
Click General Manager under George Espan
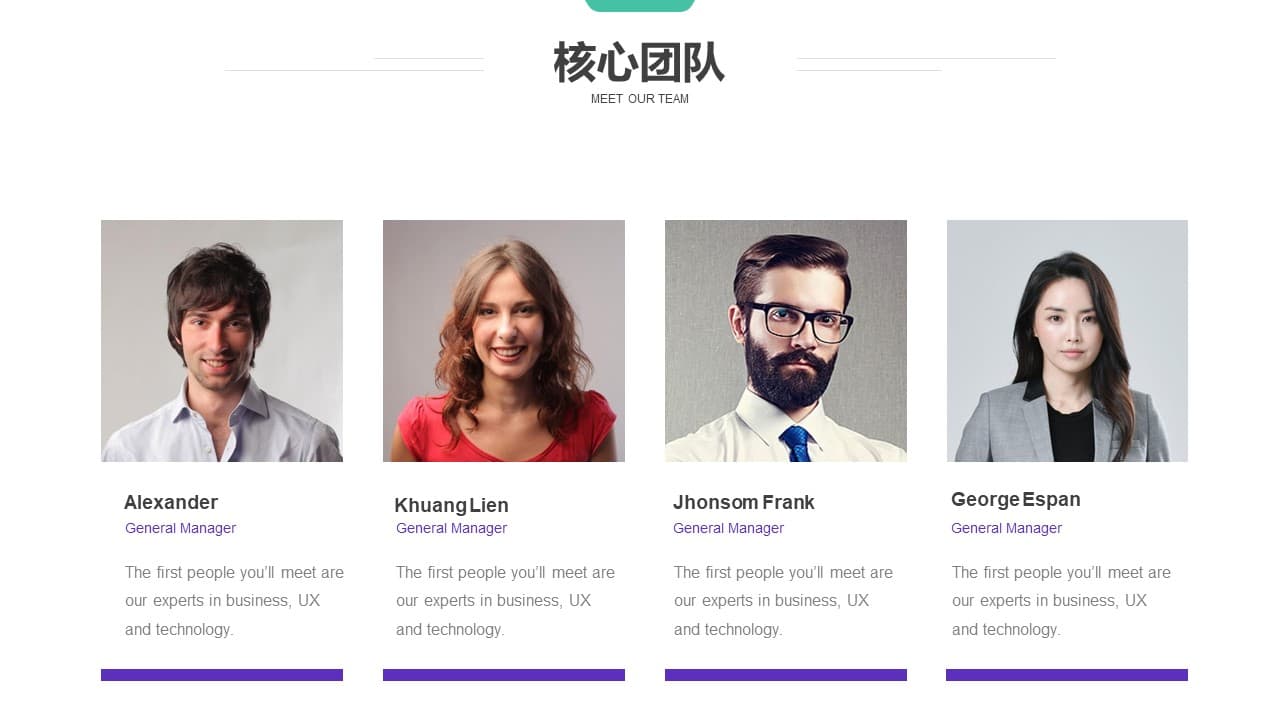(1007, 528)
